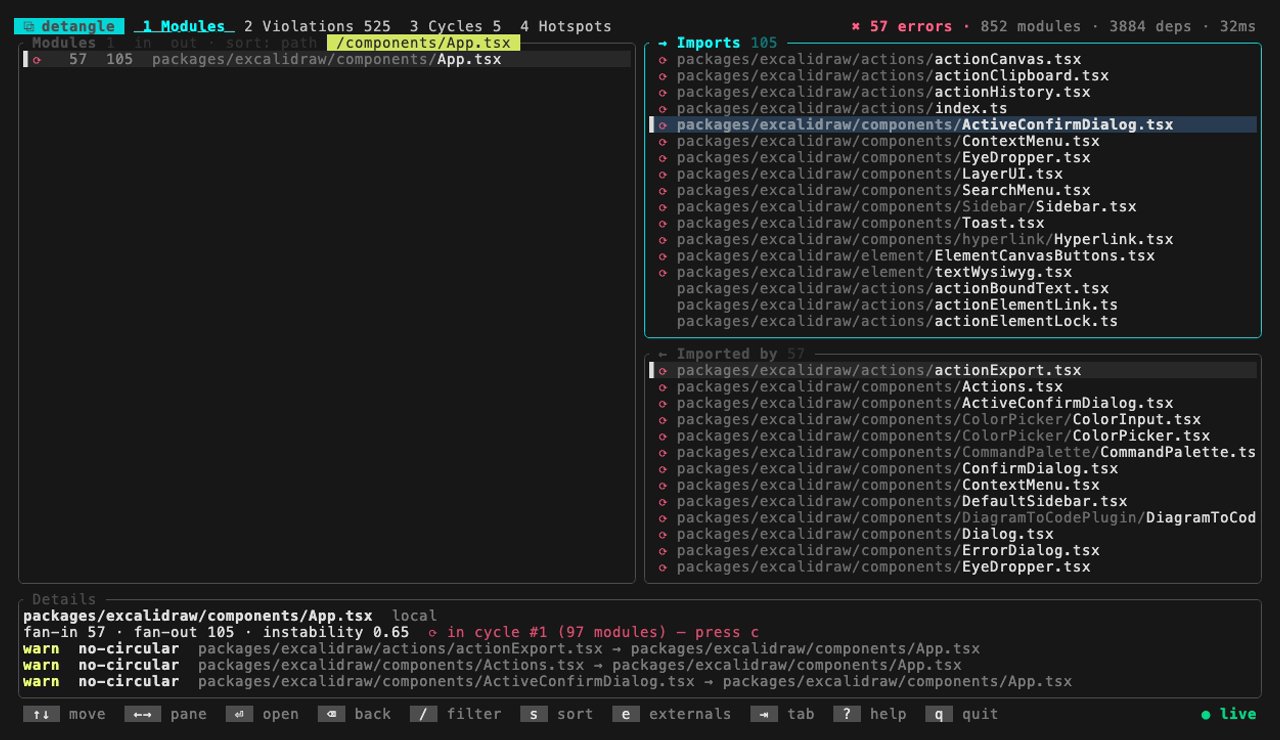Click the Imports 105 panel header
This screenshot has width=1280, height=740.
(x=717, y=43)
